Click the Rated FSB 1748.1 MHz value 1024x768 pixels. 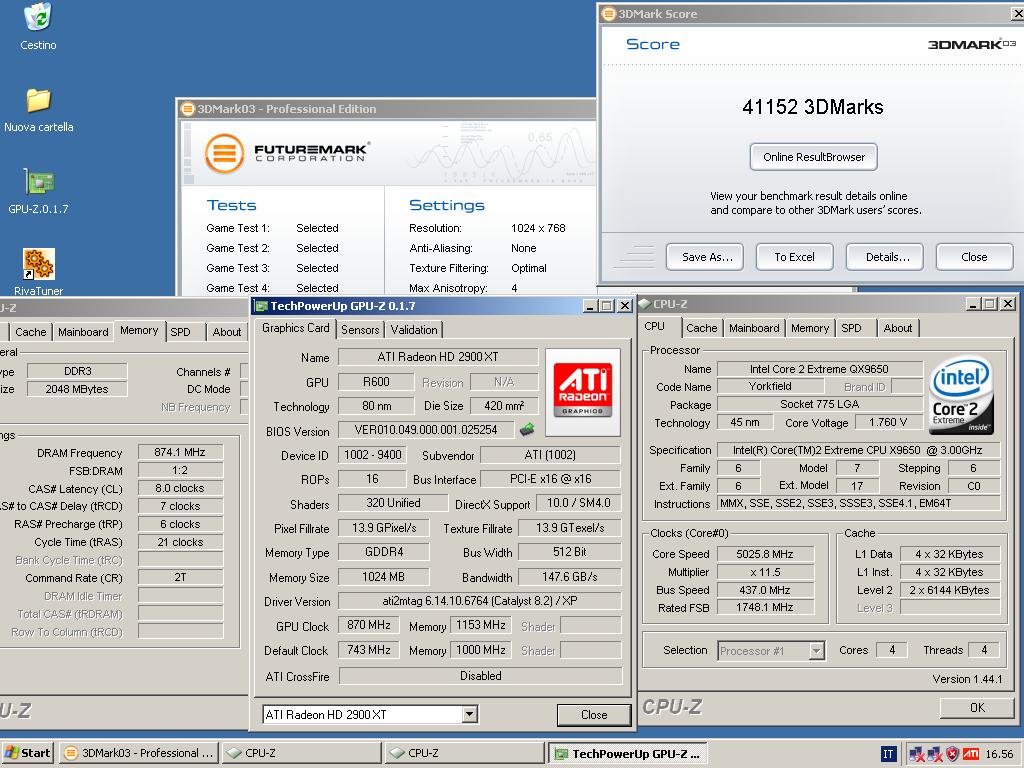pos(765,607)
